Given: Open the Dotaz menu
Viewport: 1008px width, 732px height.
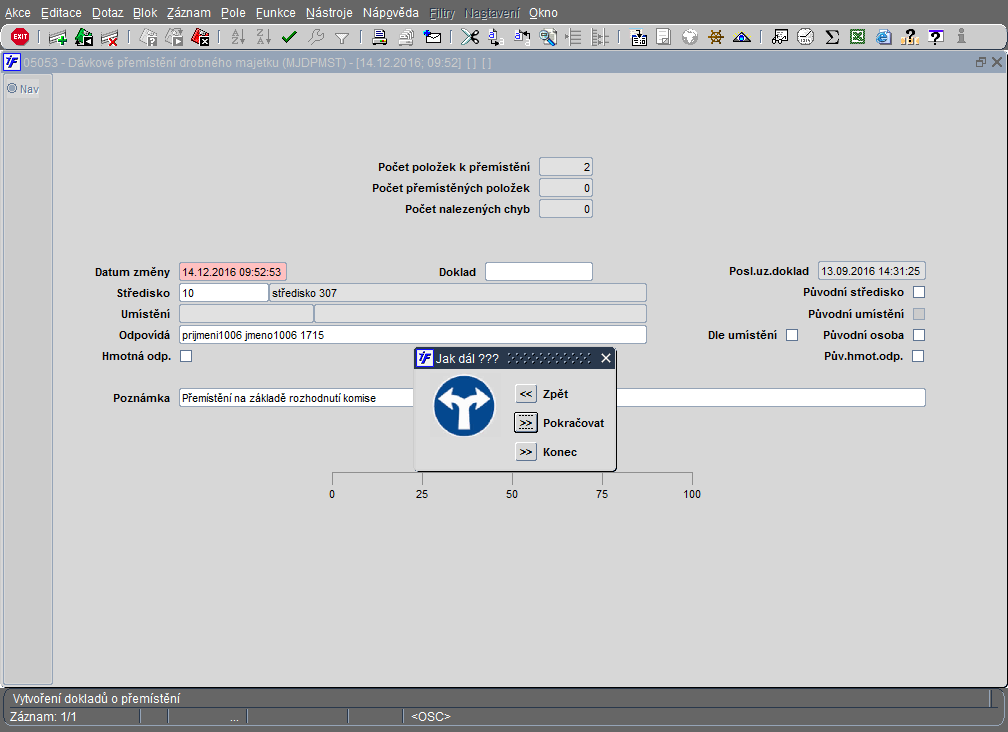Looking at the screenshot, I should click(107, 13).
